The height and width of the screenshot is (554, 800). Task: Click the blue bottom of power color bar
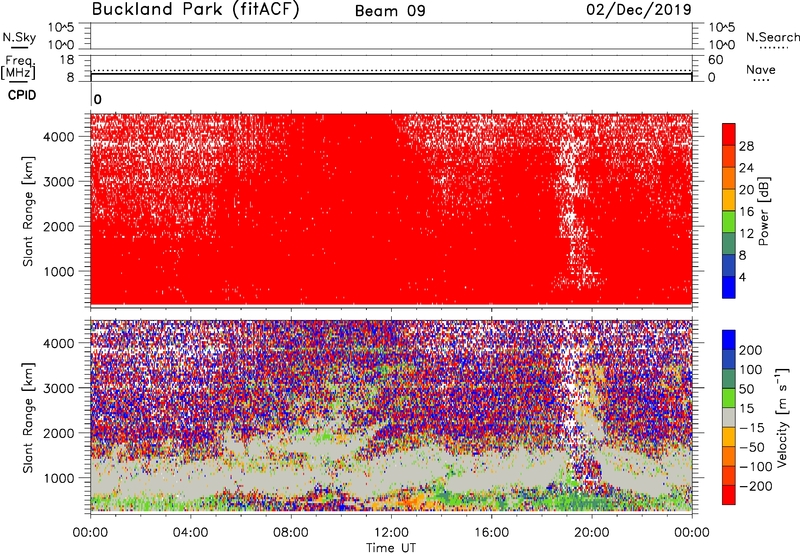(x=728, y=287)
